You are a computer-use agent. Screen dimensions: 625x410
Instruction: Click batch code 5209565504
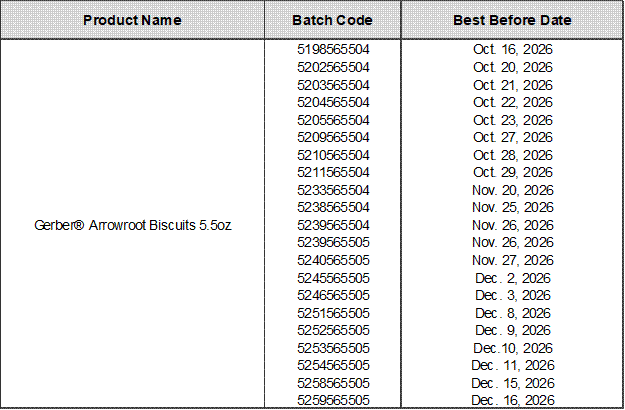click(x=333, y=137)
